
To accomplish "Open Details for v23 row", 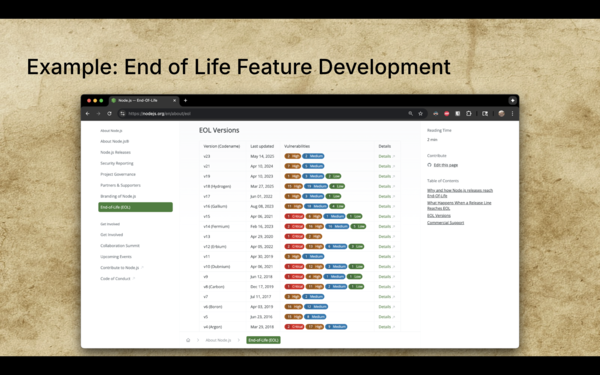I will click(x=386, y=156).
